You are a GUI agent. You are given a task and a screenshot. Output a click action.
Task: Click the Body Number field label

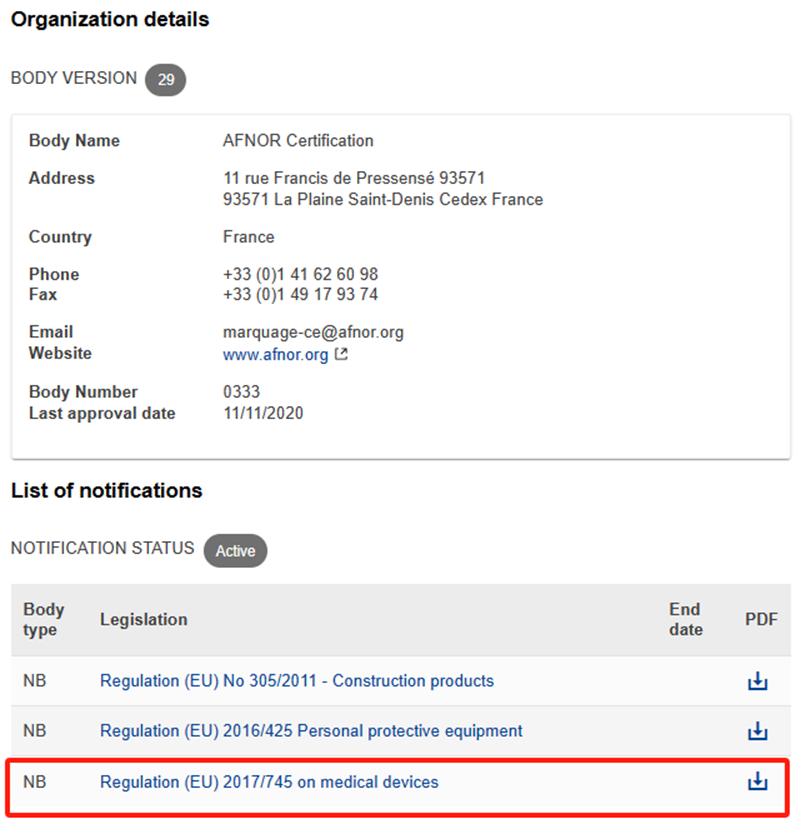coord(83,392)
